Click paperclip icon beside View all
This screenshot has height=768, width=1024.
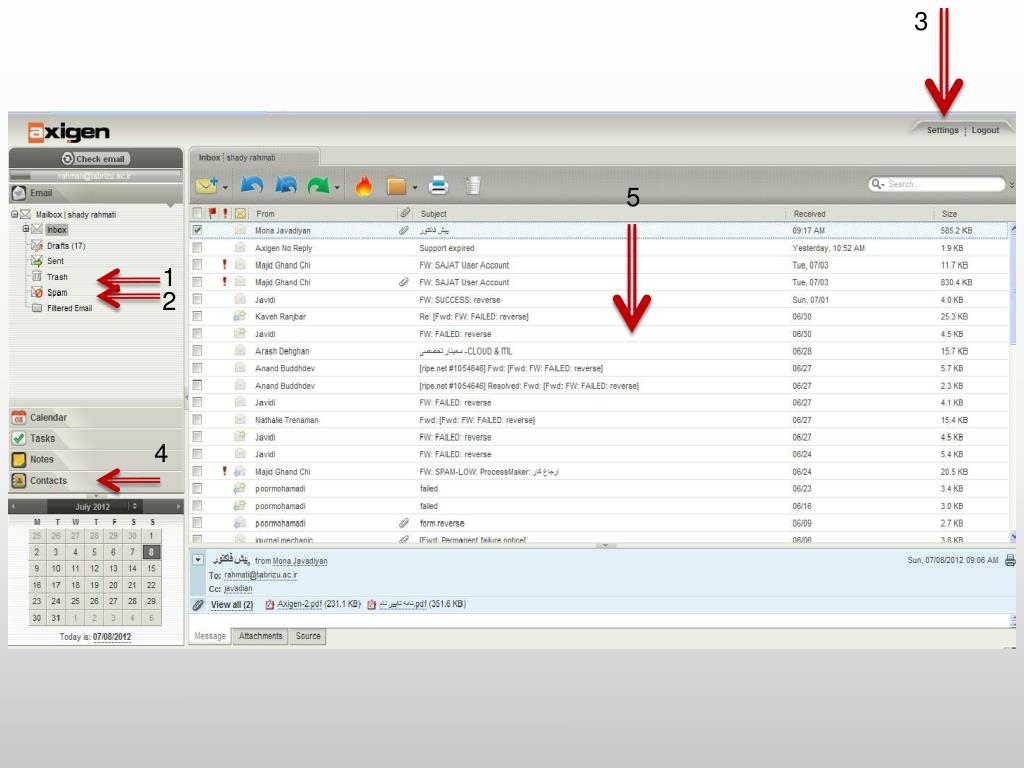[198, 605]
